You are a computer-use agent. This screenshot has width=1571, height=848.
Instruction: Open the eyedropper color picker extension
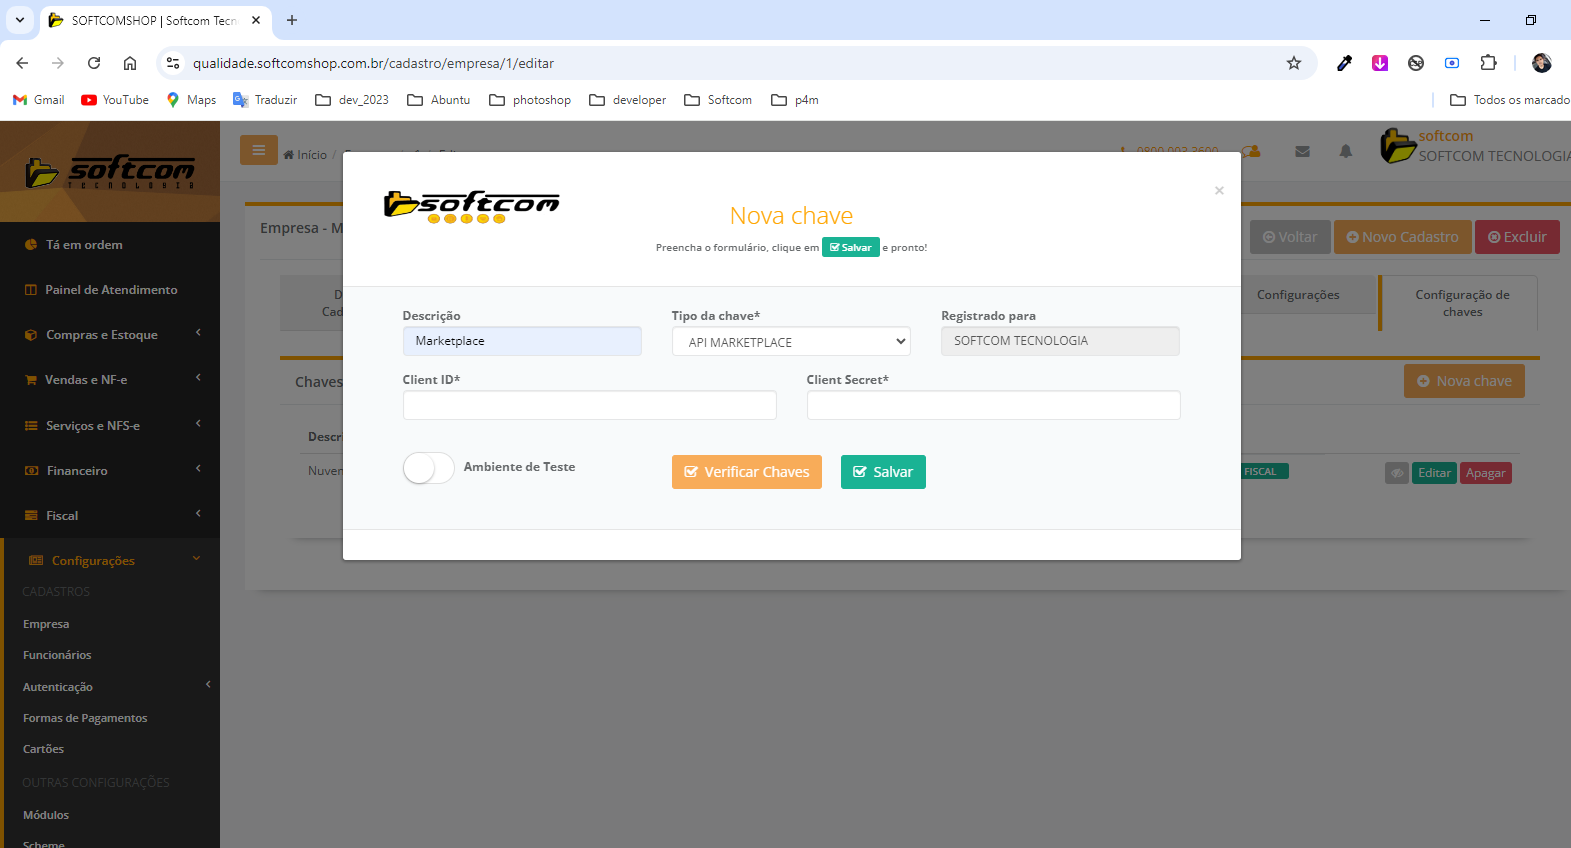[1344, 63]
